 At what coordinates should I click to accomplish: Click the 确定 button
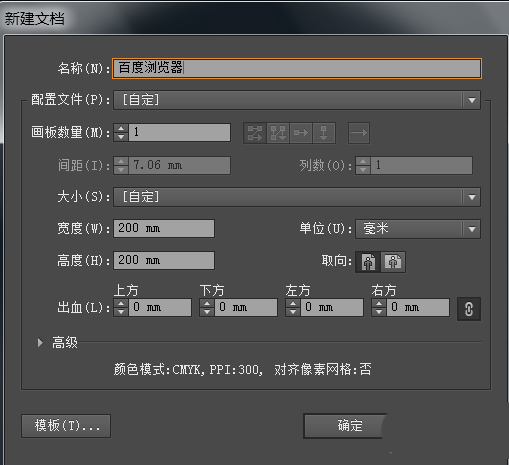tap(345, 426)
